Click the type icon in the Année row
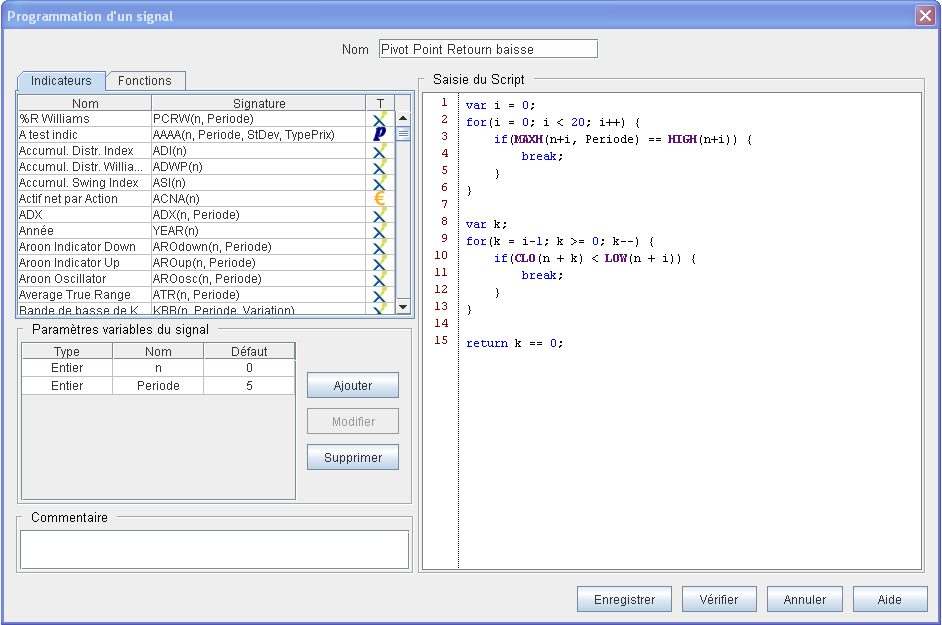 point(379,231)
